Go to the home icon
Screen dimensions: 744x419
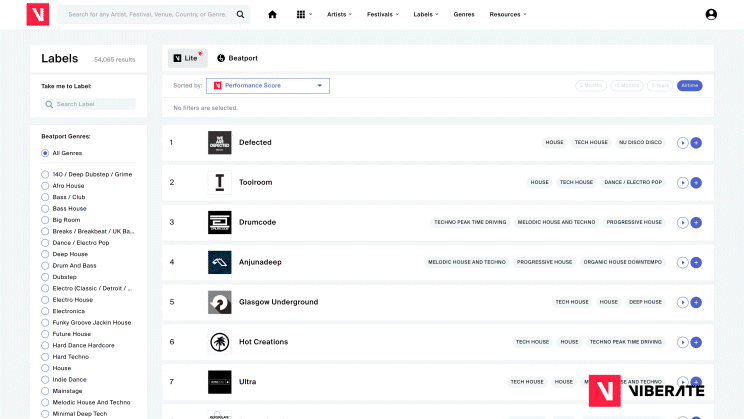[272, 14]
